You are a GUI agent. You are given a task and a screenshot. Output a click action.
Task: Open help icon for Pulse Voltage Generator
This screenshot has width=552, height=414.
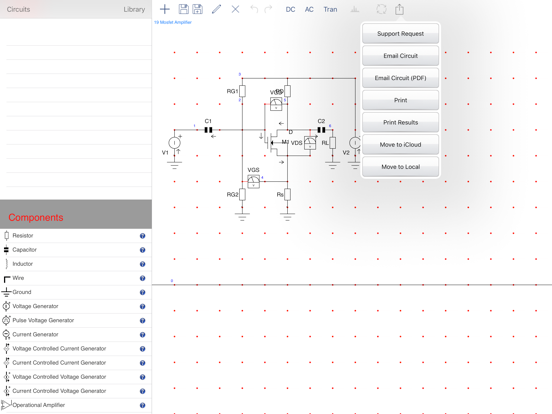tap(143, 320)
